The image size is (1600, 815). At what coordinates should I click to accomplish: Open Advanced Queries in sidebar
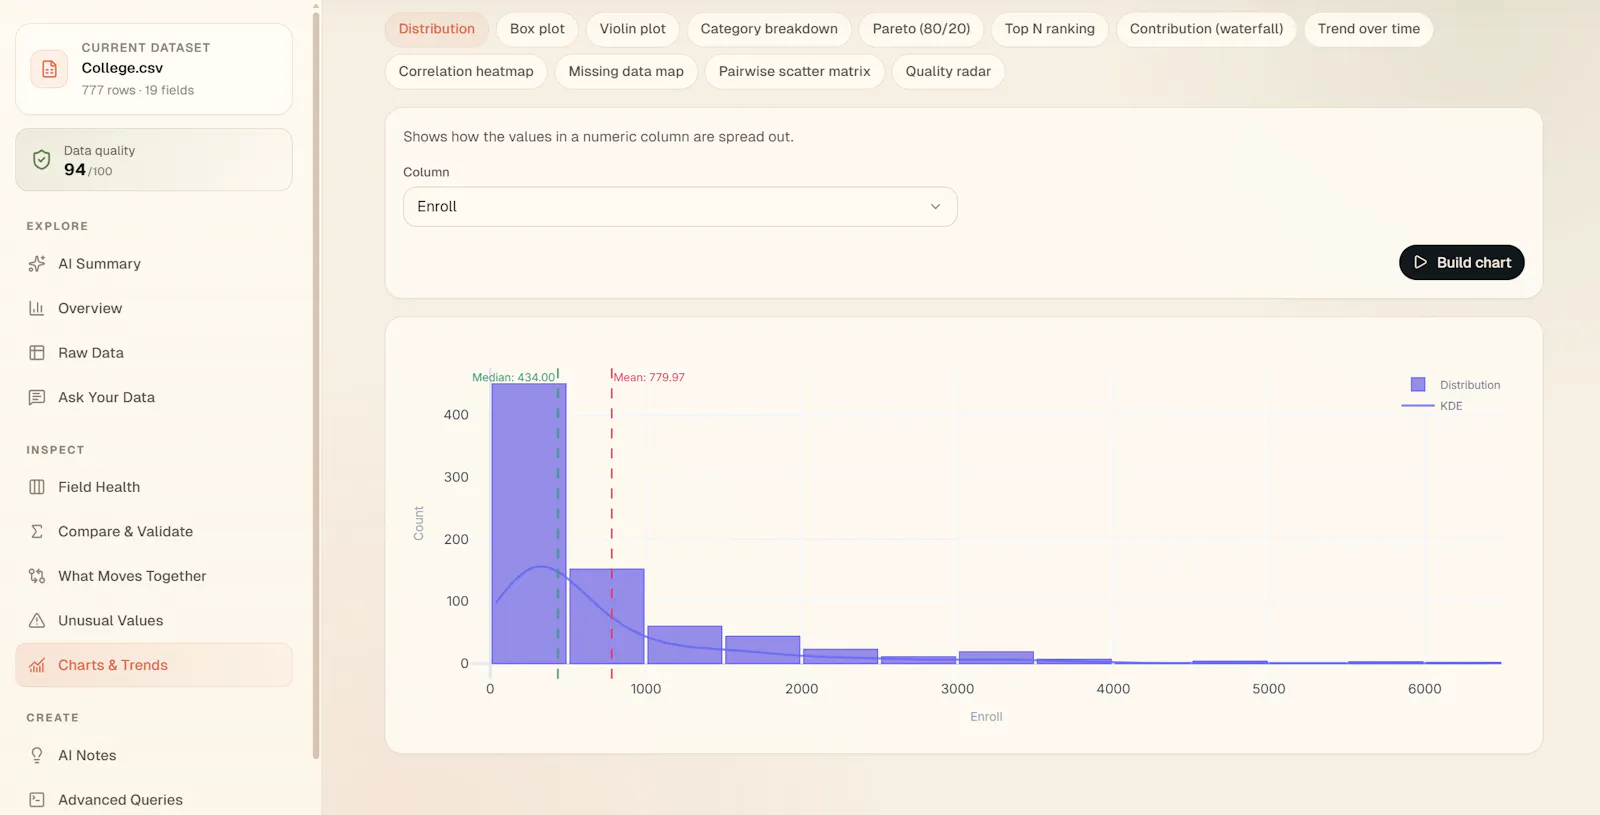click(154, 800)
